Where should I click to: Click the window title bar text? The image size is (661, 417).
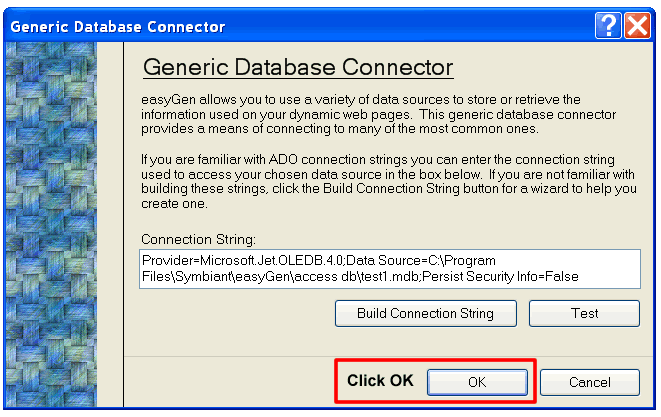click(118, 27)
